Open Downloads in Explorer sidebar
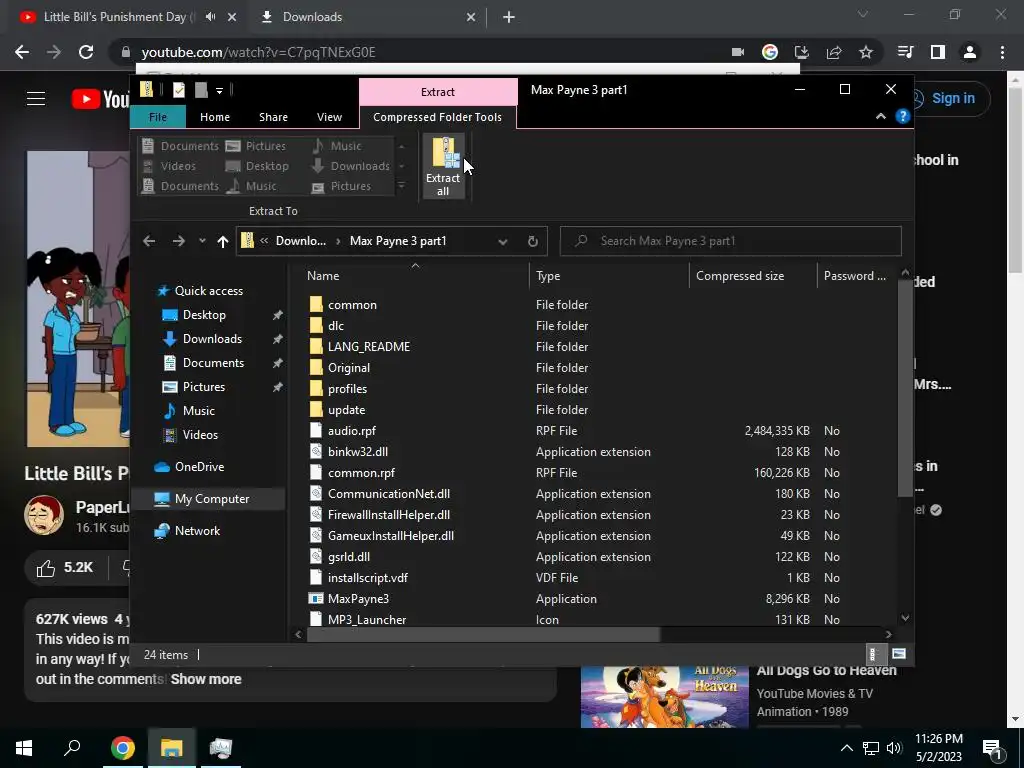The image size is (1024, 768). tap(212, 339)
